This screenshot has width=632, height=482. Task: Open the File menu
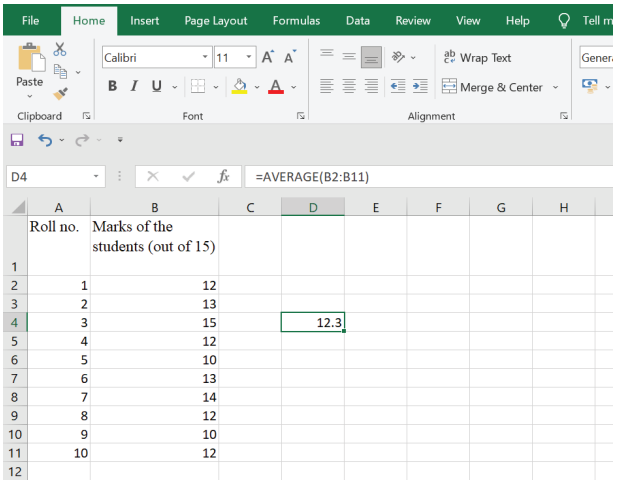coord(30,20)
